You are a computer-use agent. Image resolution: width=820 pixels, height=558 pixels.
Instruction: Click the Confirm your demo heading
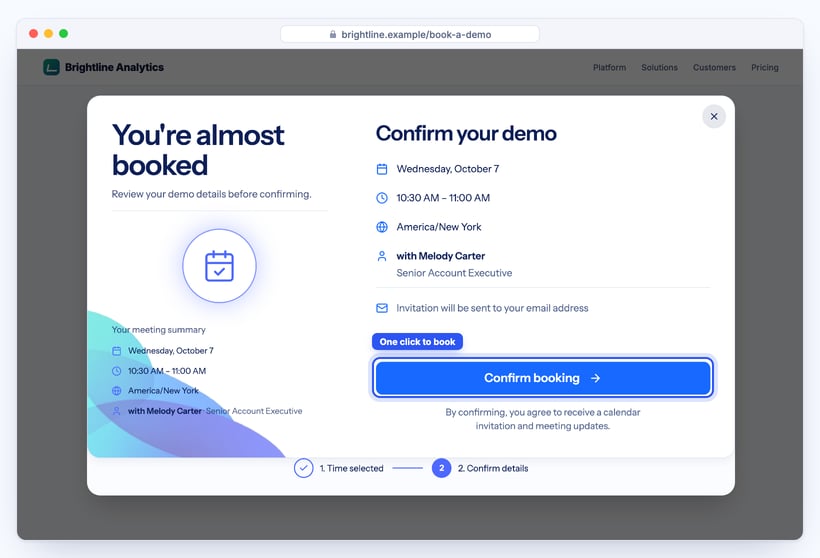466,133
